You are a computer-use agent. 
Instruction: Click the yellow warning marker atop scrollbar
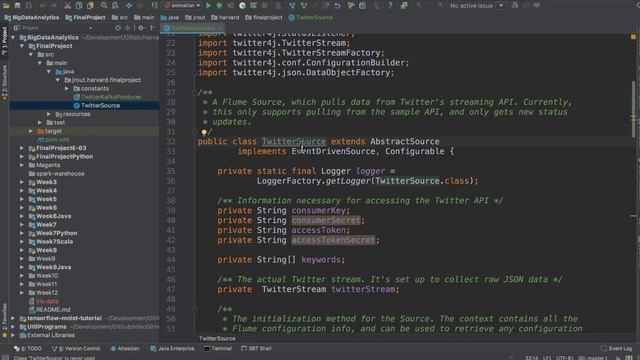click(x=633, y=37)
